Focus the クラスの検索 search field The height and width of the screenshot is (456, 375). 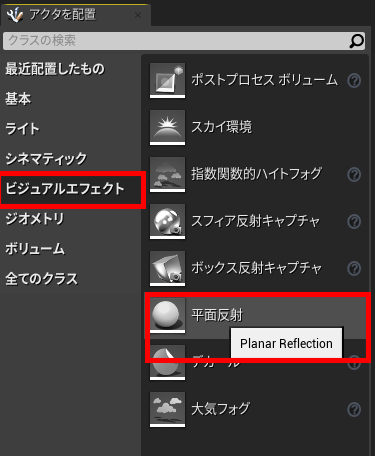click(184, 41)
